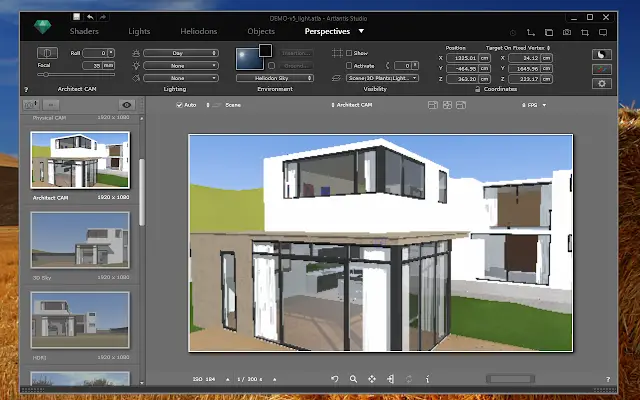Open the FPS dropdown

tap(534, 105)
